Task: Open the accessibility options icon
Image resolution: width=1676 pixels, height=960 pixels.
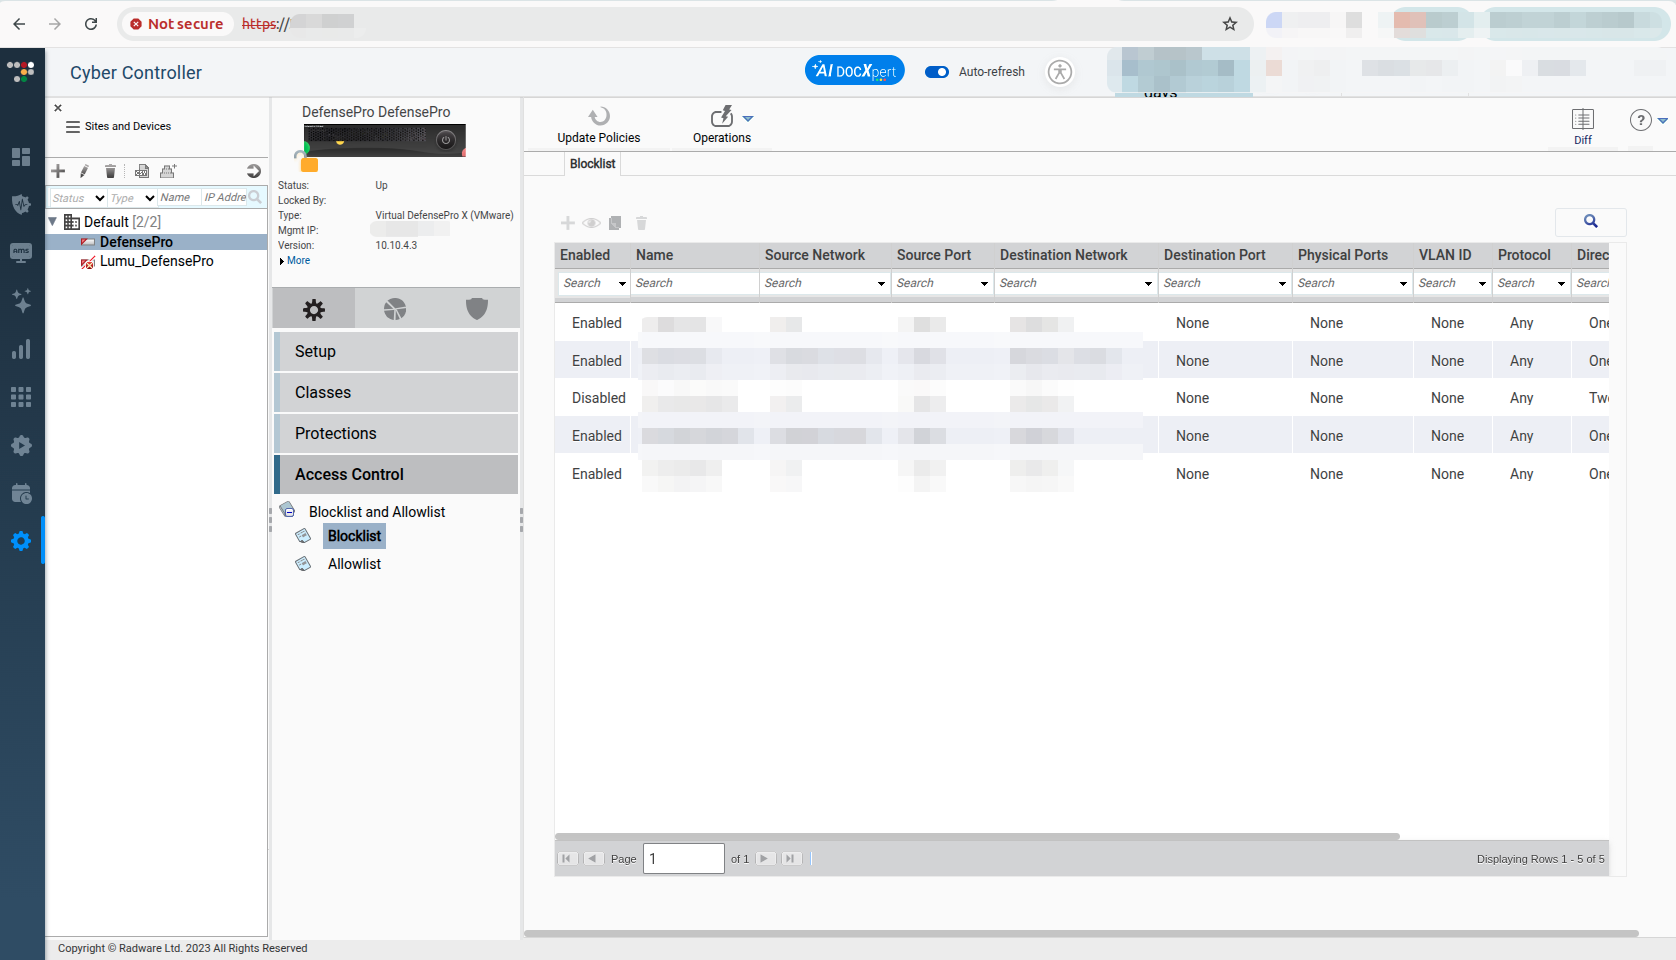Action: pos(1060,72)
